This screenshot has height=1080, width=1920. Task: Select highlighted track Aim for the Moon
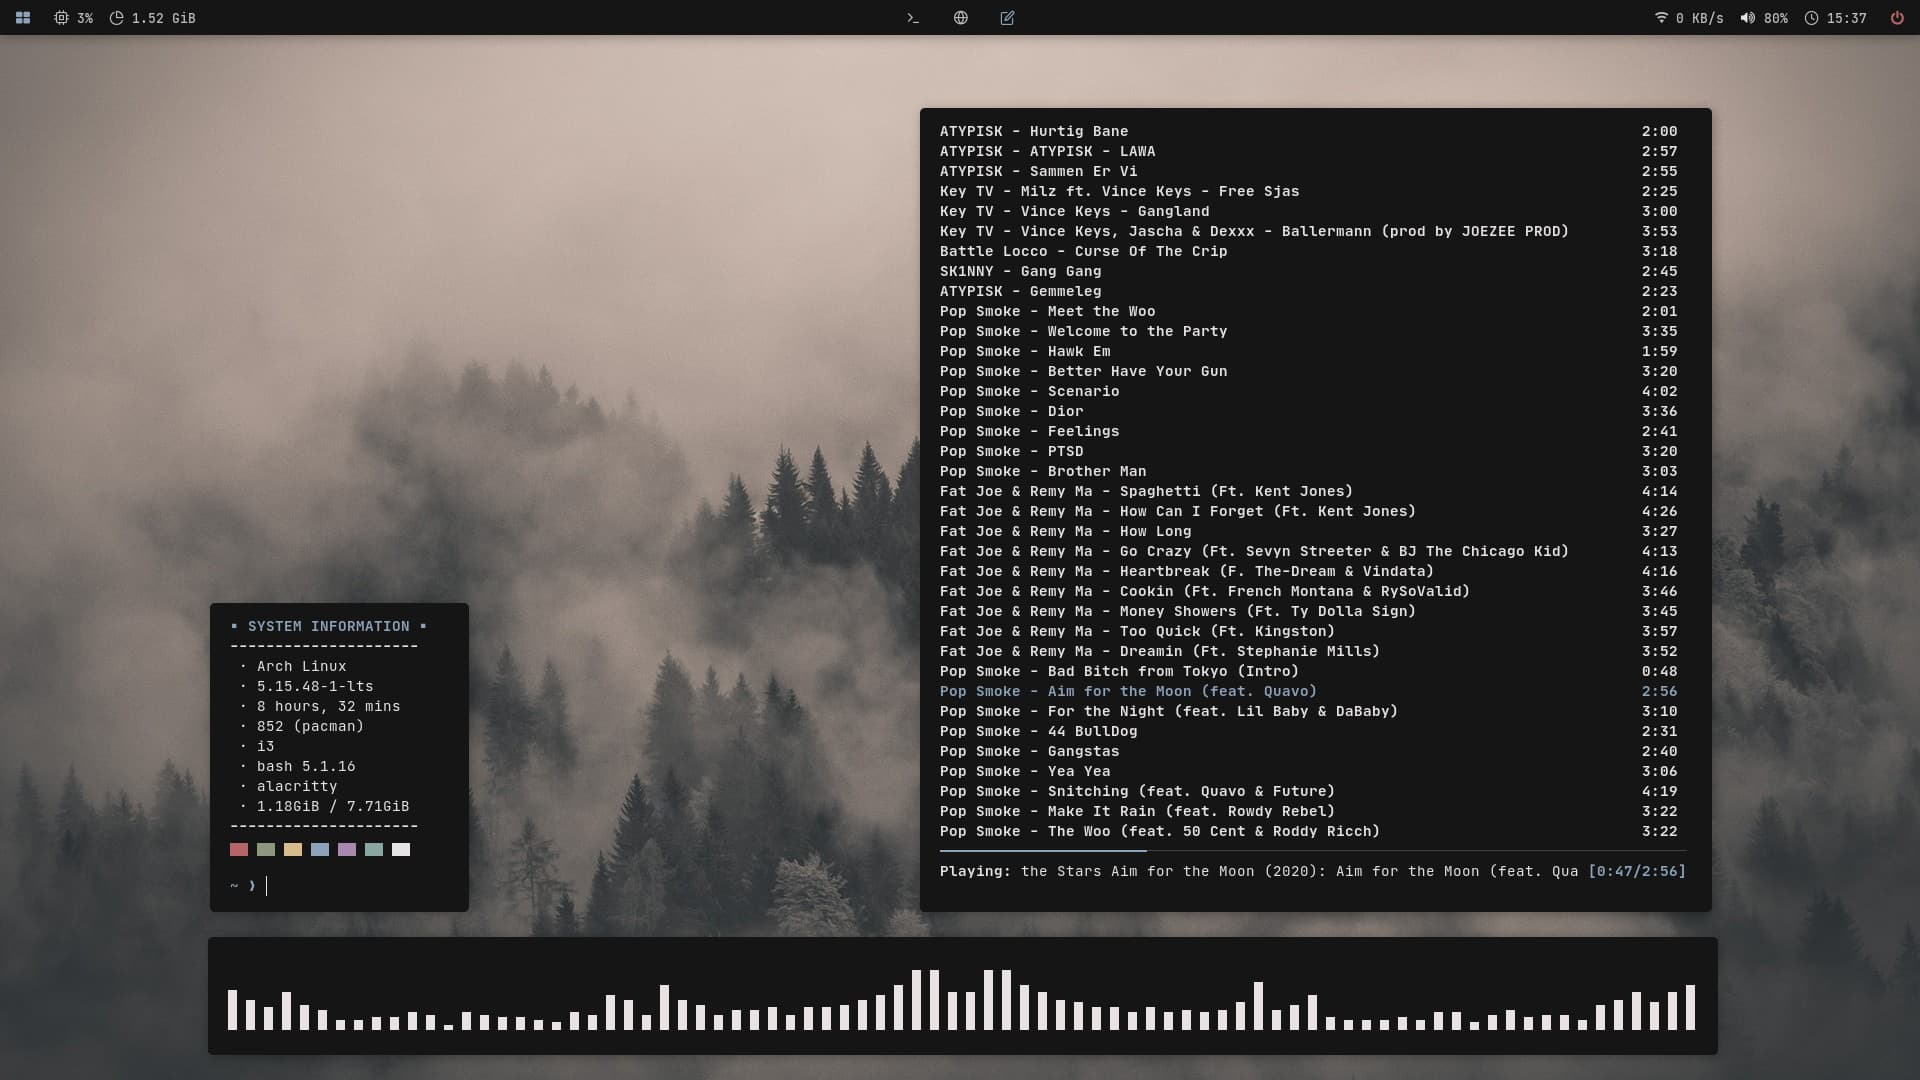coord(1309,691)
